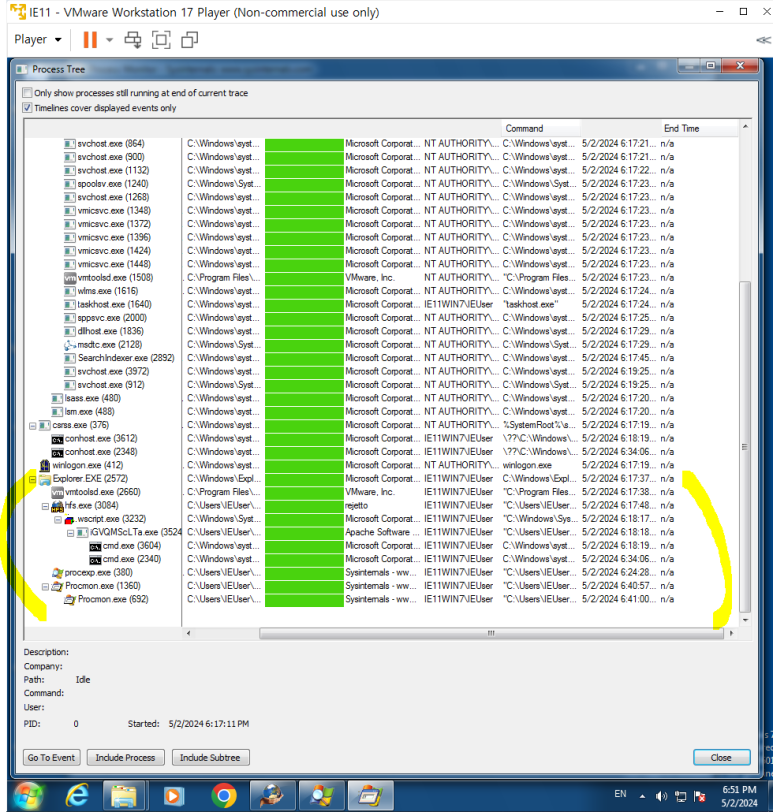Collapse the hfs.exe (3084) node
Image resolution: width=773 pixels, height=812 pixels.
point(45,506)
